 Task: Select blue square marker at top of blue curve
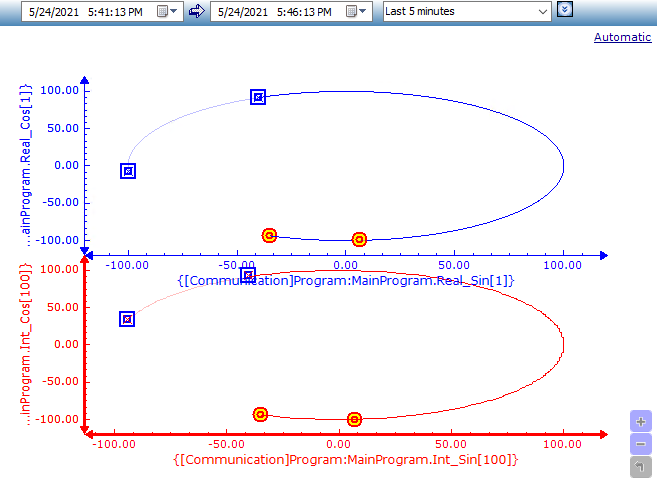(258, 97)
